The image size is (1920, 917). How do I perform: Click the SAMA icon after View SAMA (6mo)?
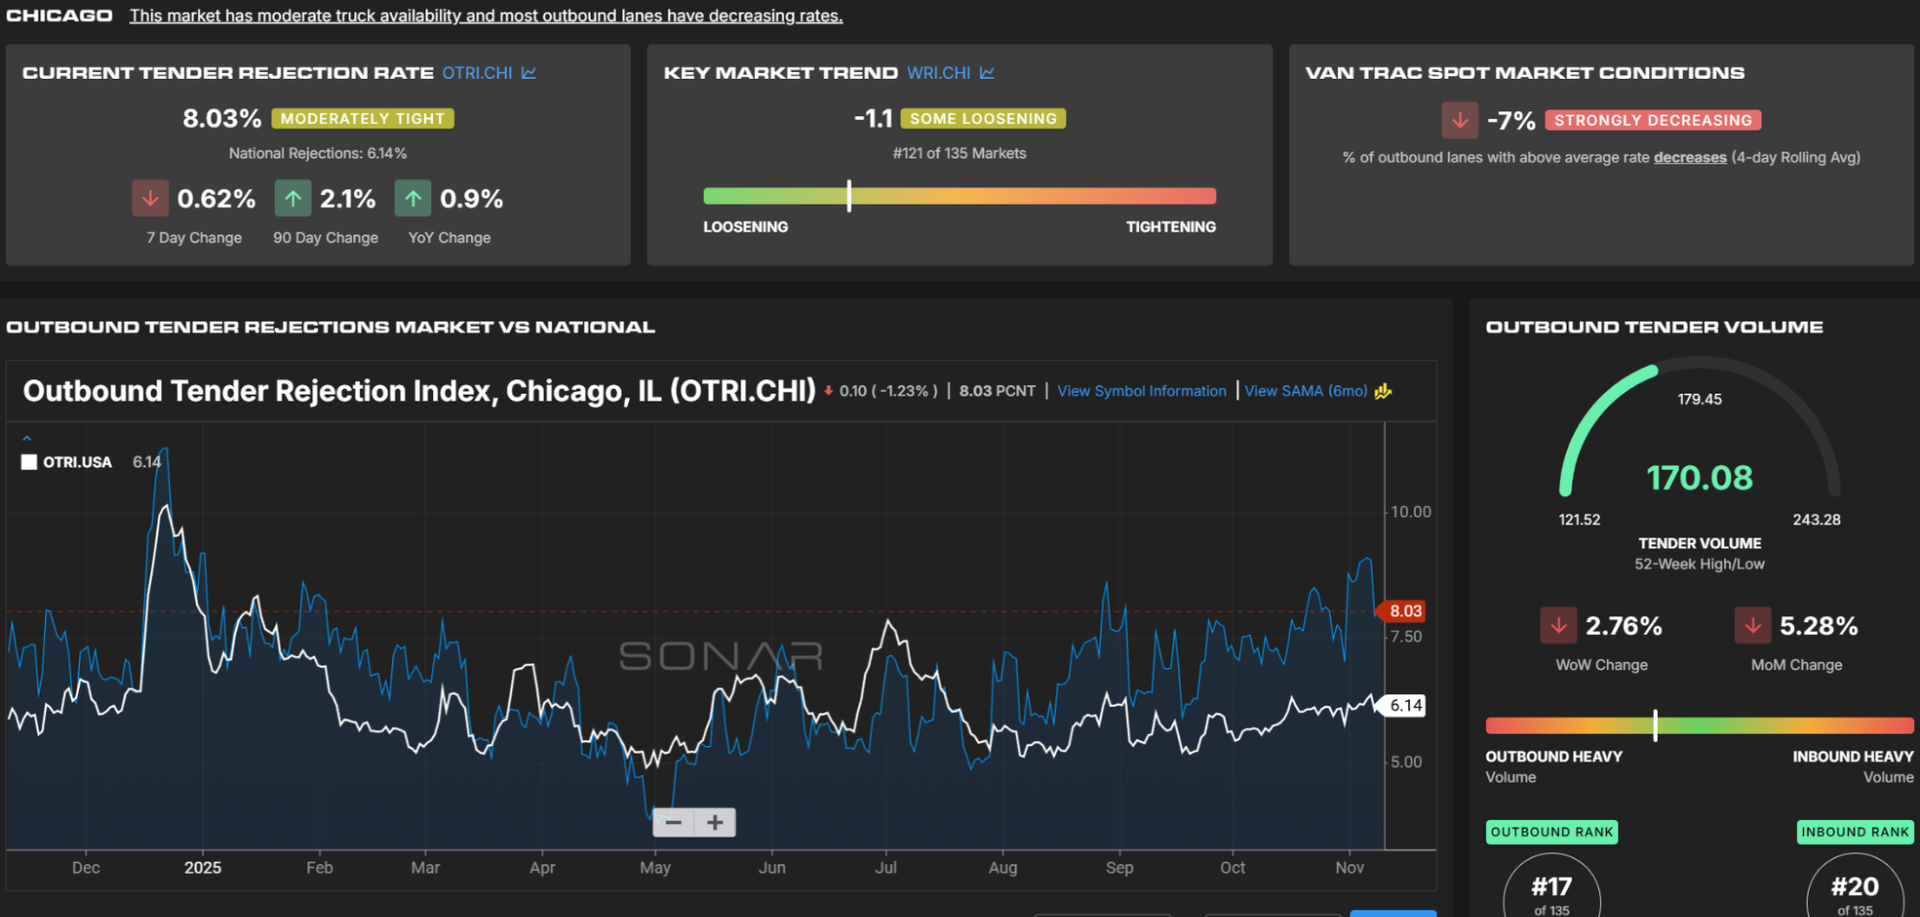[1383, 391]
